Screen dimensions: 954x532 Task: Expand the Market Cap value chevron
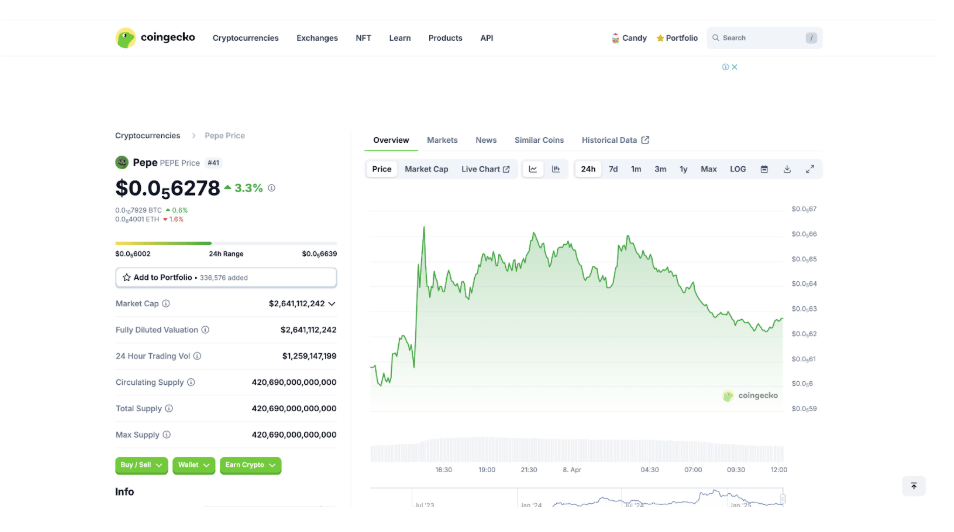(x=332, y=303)
